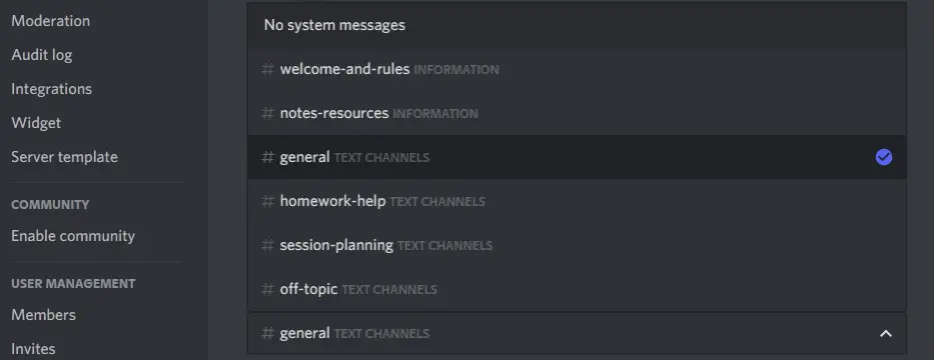Viewport: 936px width, 360px height.
Task: Click the hash icon beside homework-help
Action: click(x=267, y=201)
